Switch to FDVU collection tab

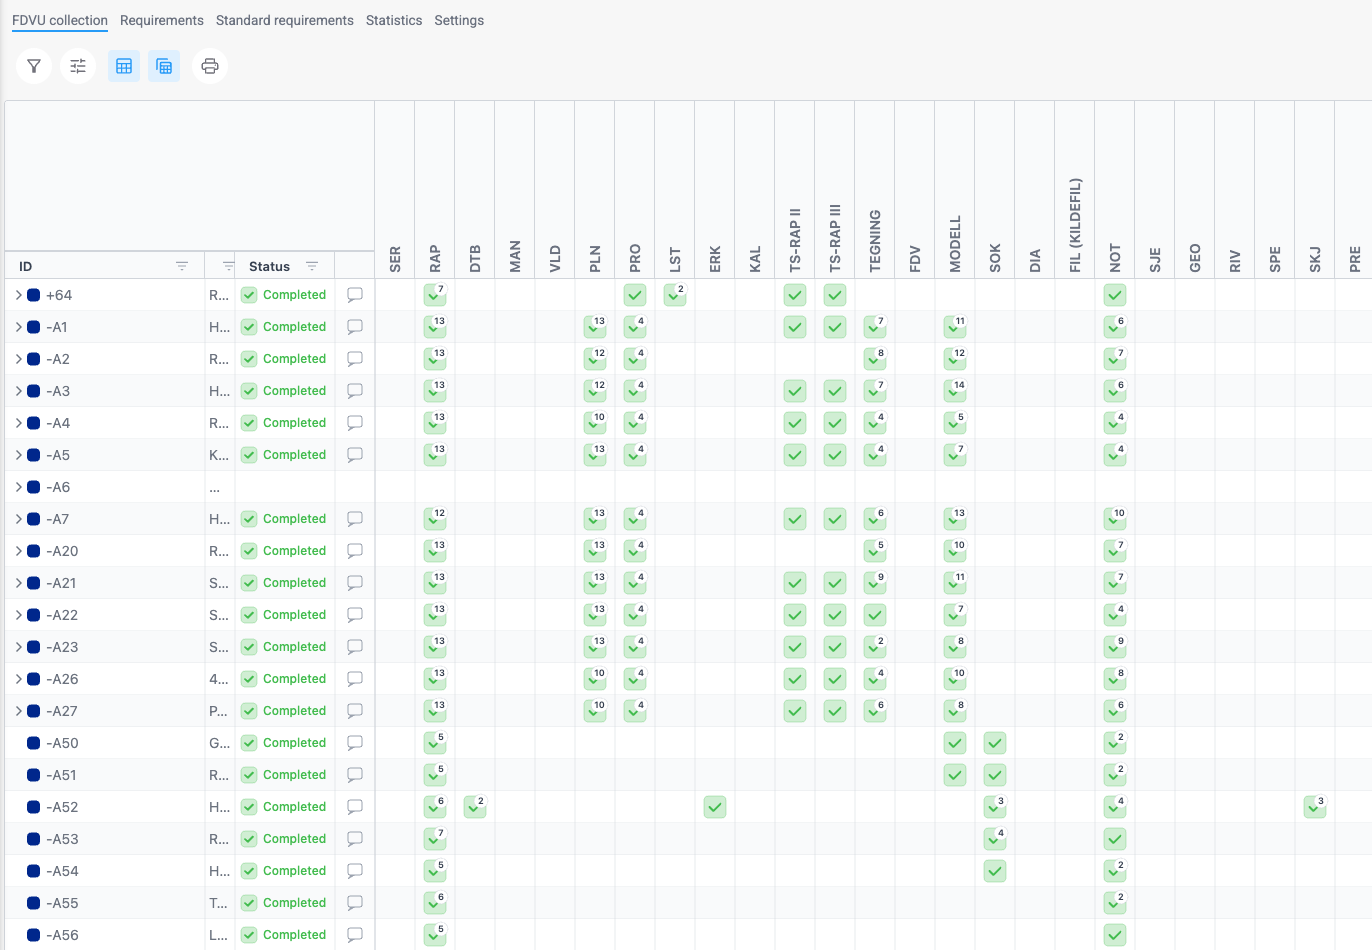pyautogui.click(x=60, y=20)
